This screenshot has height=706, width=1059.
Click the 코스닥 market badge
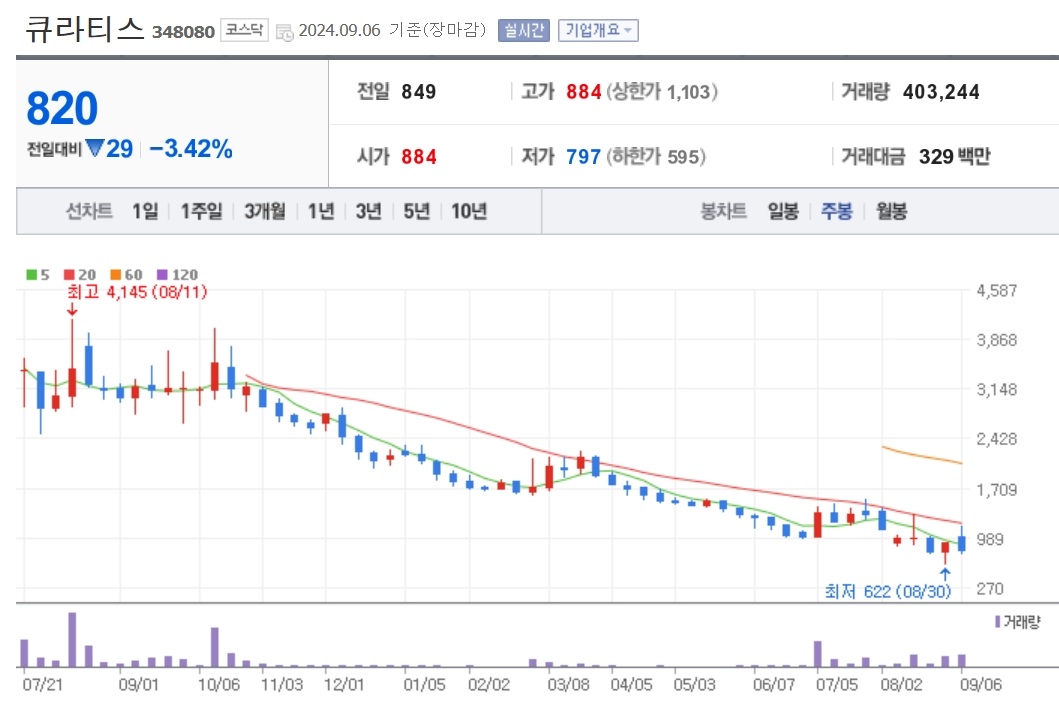244,30
